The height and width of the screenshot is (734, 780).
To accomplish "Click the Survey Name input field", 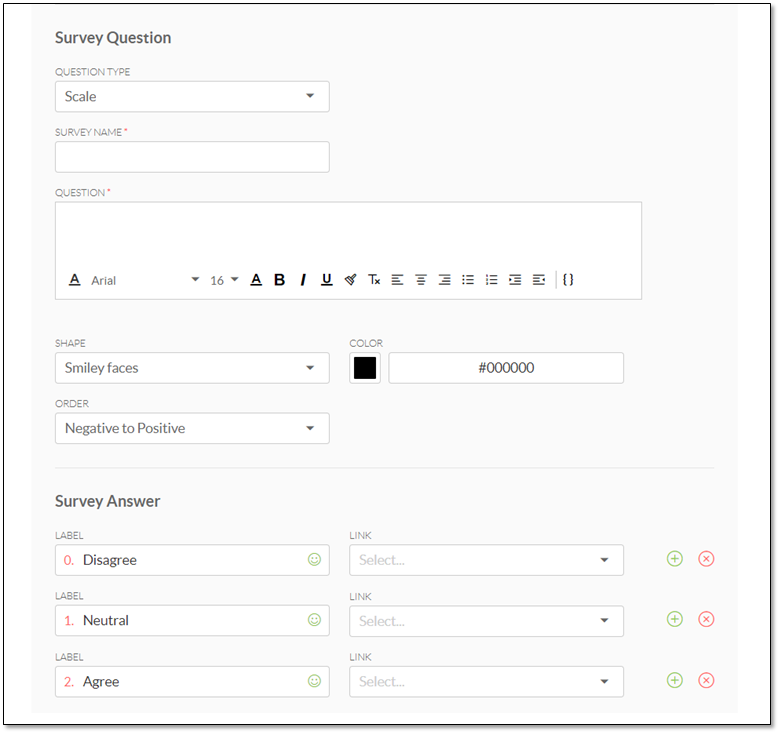I will click(x=192, y=157).
